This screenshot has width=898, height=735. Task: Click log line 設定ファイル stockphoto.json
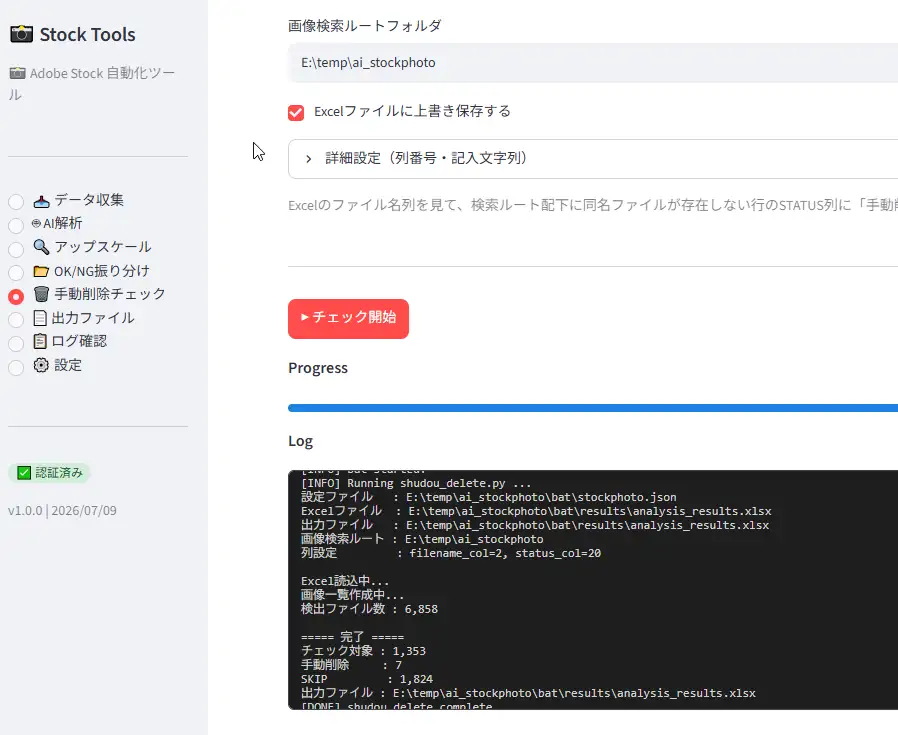coord(489,497)
